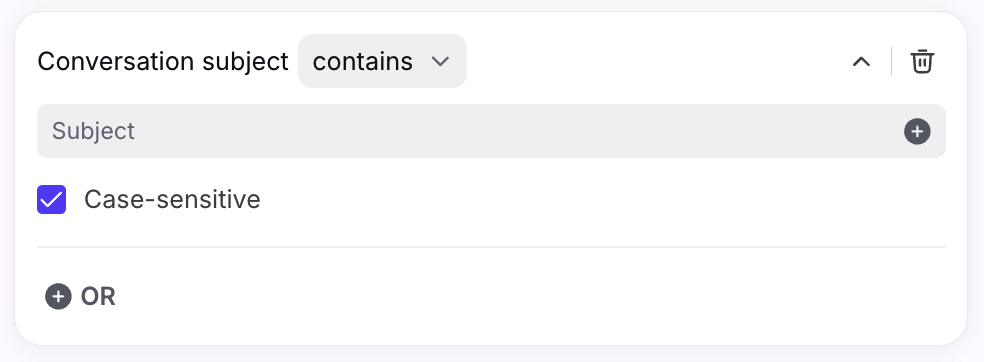Click the Conversation subject label
Image resolution: width=984 pixels, height=362 pixels.
(163, 61)
